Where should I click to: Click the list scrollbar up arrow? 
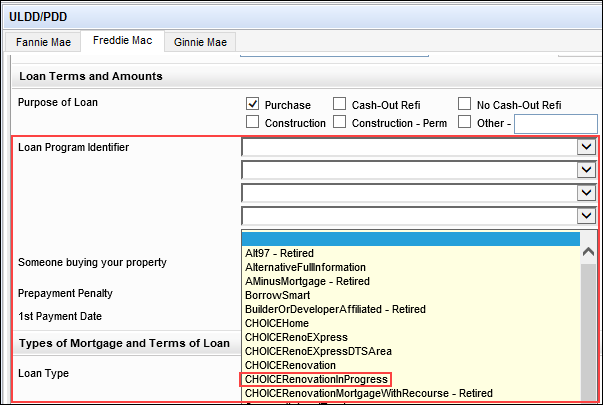pyautogui.click(x=588, y=252)
